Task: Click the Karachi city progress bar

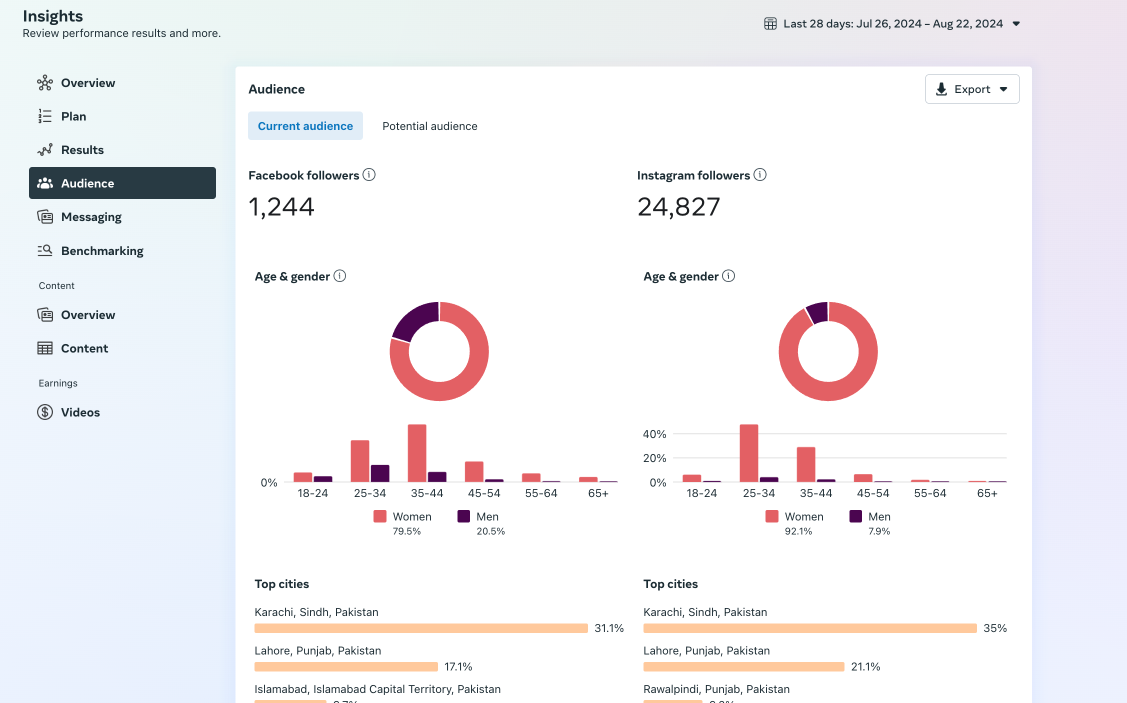Action: point(420,628)
